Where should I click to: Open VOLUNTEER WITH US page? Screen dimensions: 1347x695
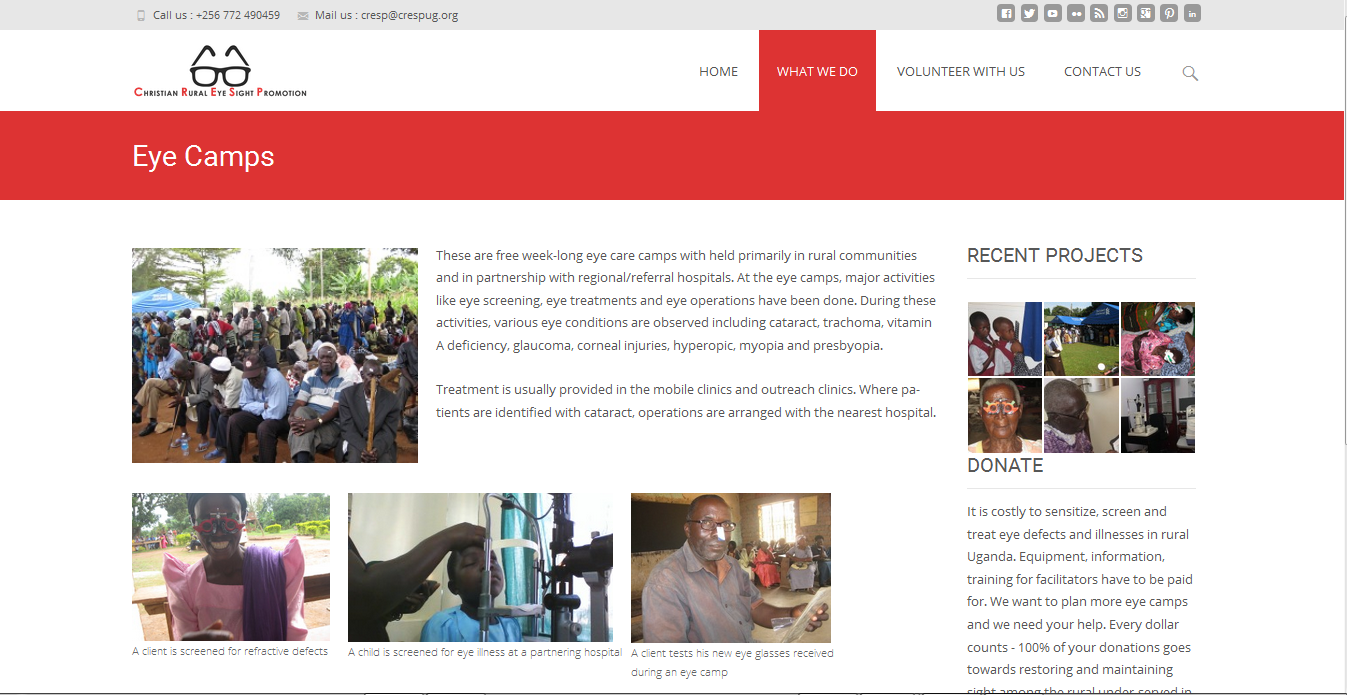[961, 71]
